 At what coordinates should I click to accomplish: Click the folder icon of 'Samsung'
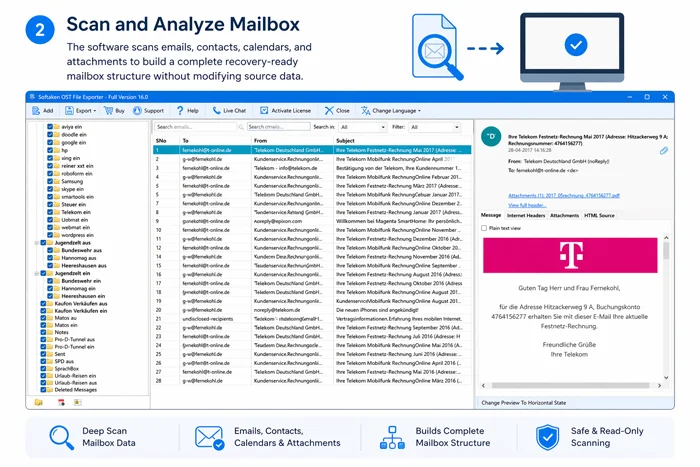57,181
